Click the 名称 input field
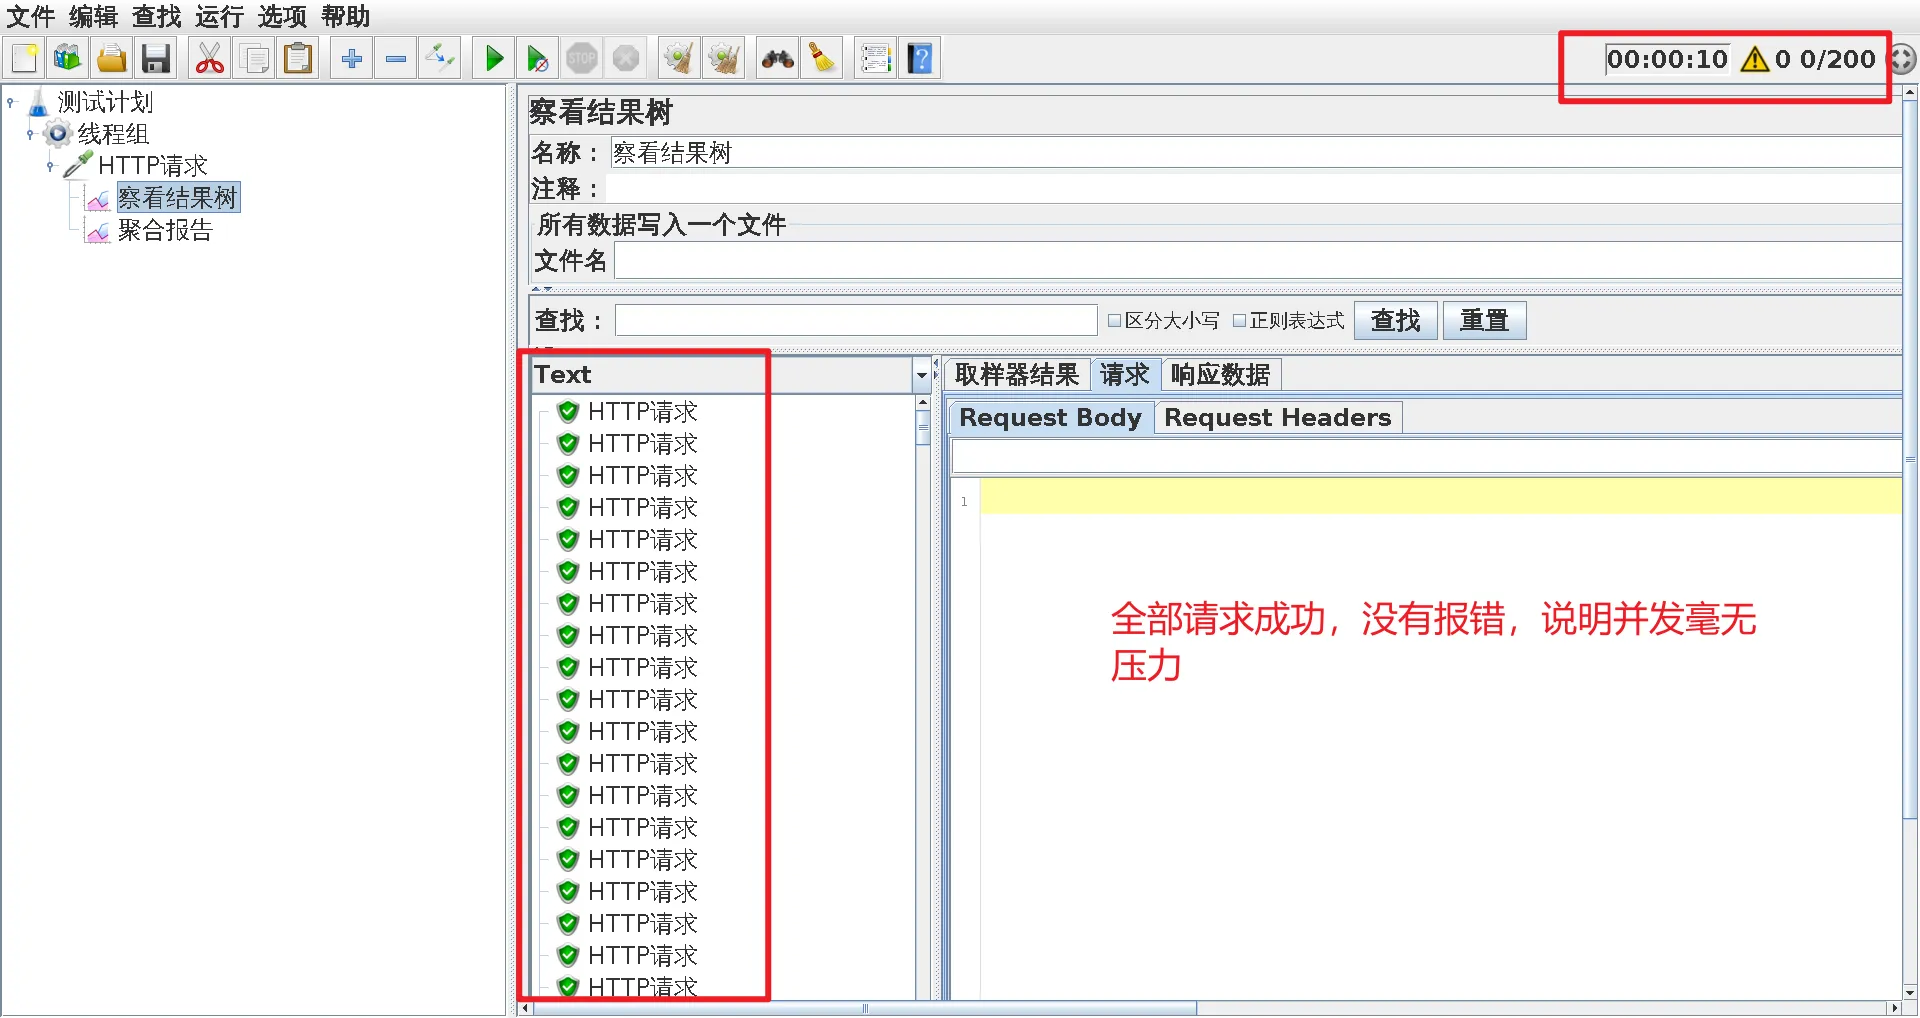 click(1255, 153)
